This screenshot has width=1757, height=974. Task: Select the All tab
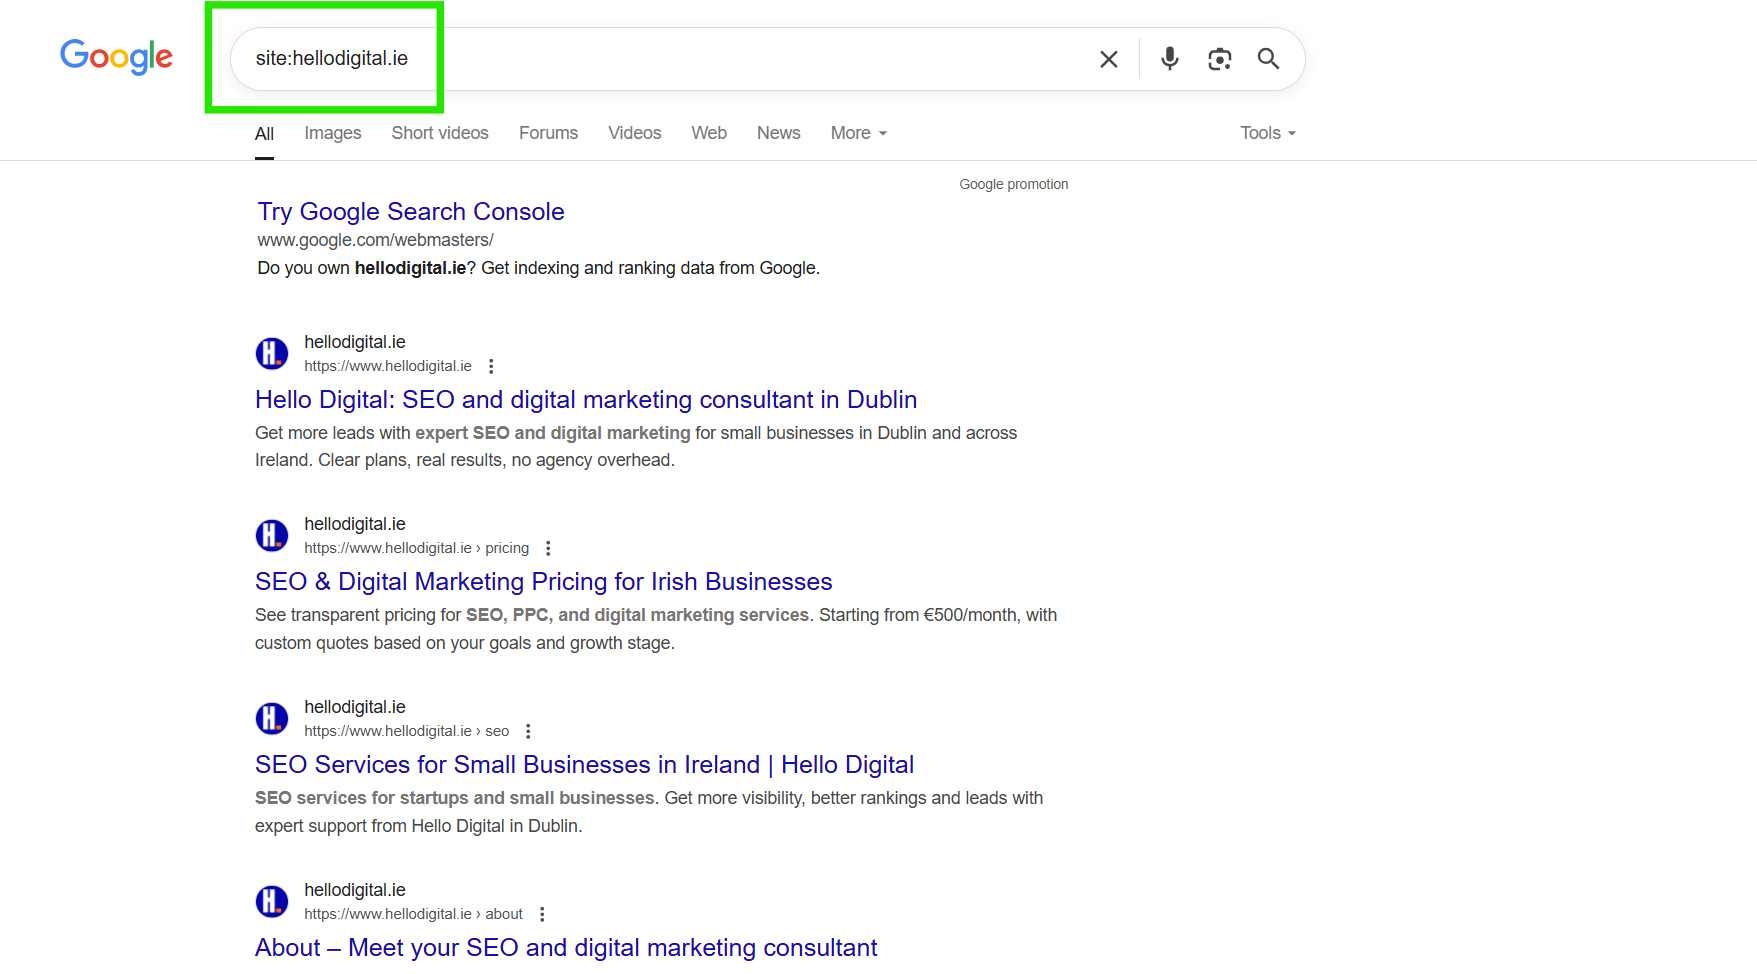[x=264, y=133]
